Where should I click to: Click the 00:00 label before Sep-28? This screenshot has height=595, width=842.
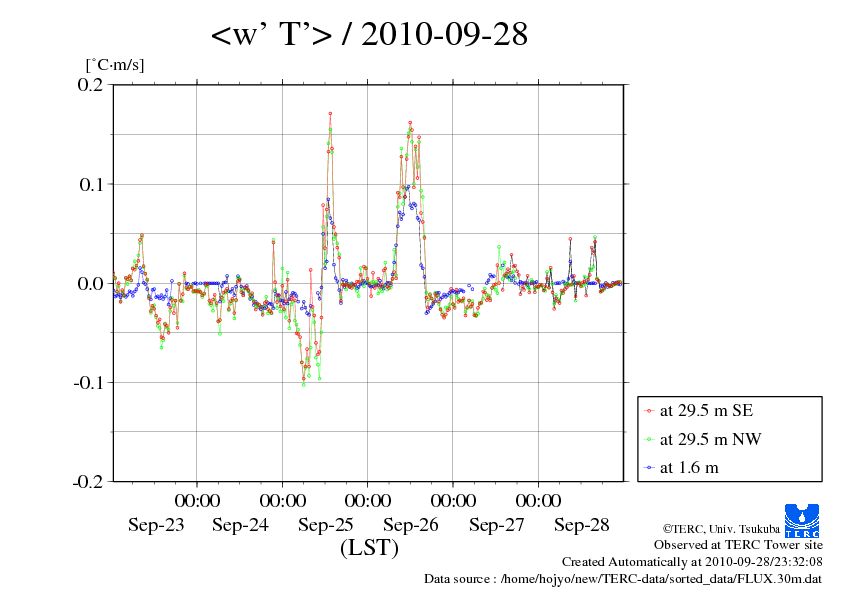[539, 501]
